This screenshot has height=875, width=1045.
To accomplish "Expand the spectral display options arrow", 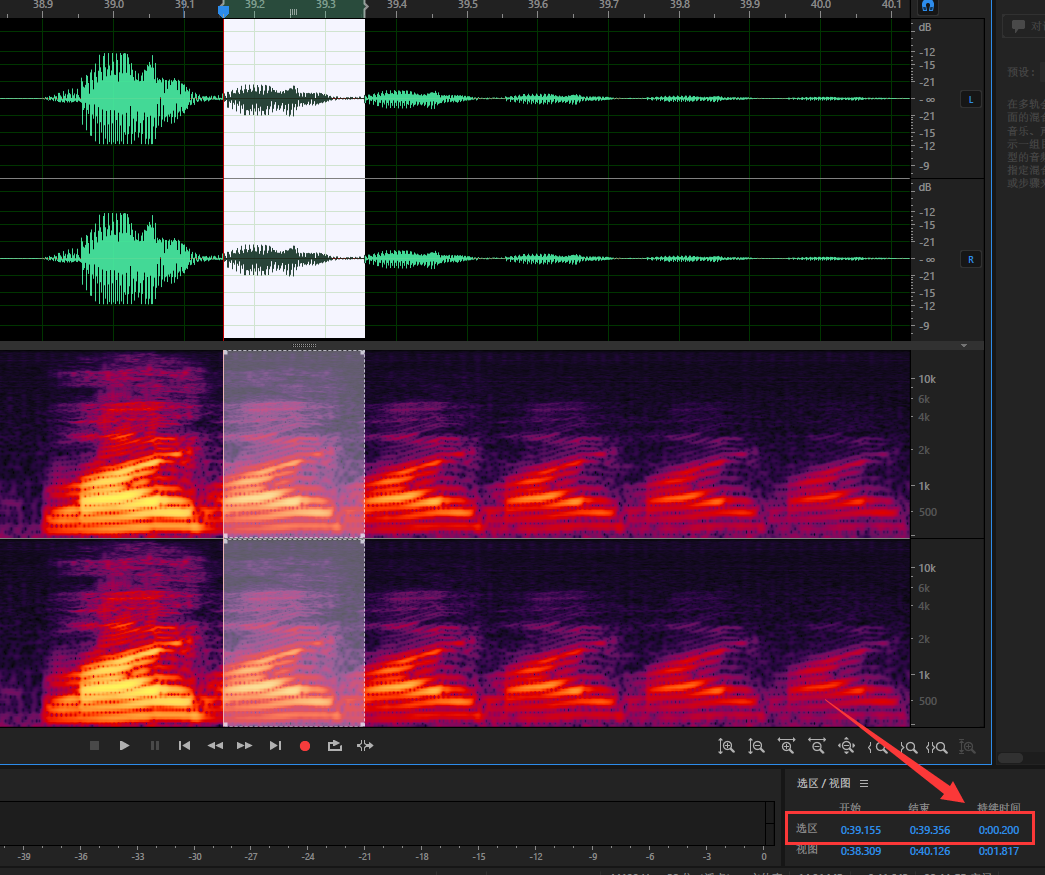I will [964, 346].
